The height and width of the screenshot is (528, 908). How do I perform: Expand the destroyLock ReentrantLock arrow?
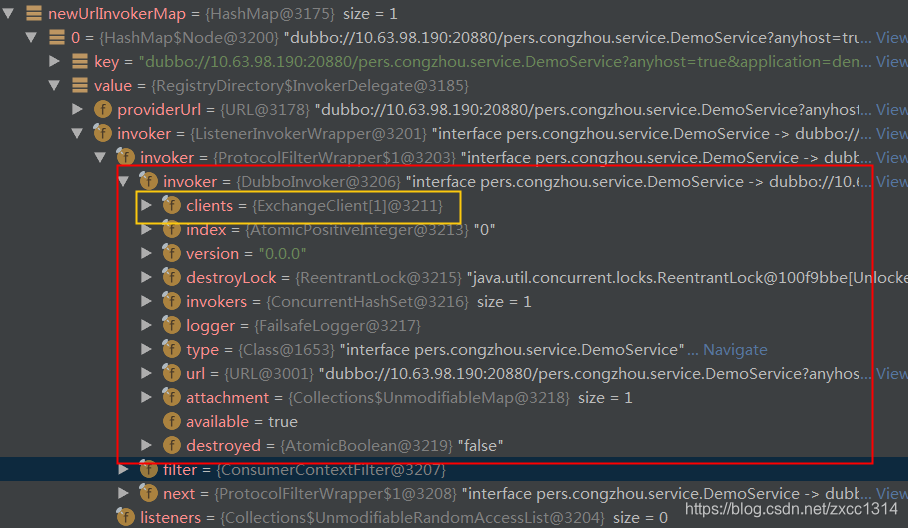click(147, 278)
